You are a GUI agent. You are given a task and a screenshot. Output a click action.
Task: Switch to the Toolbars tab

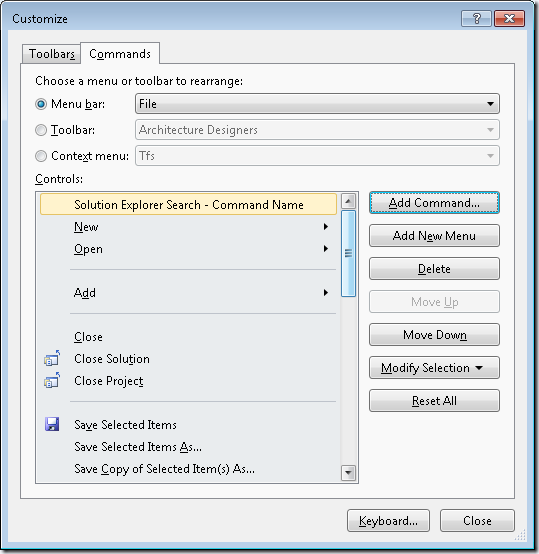pyautogui.click(x=52, y=54)
